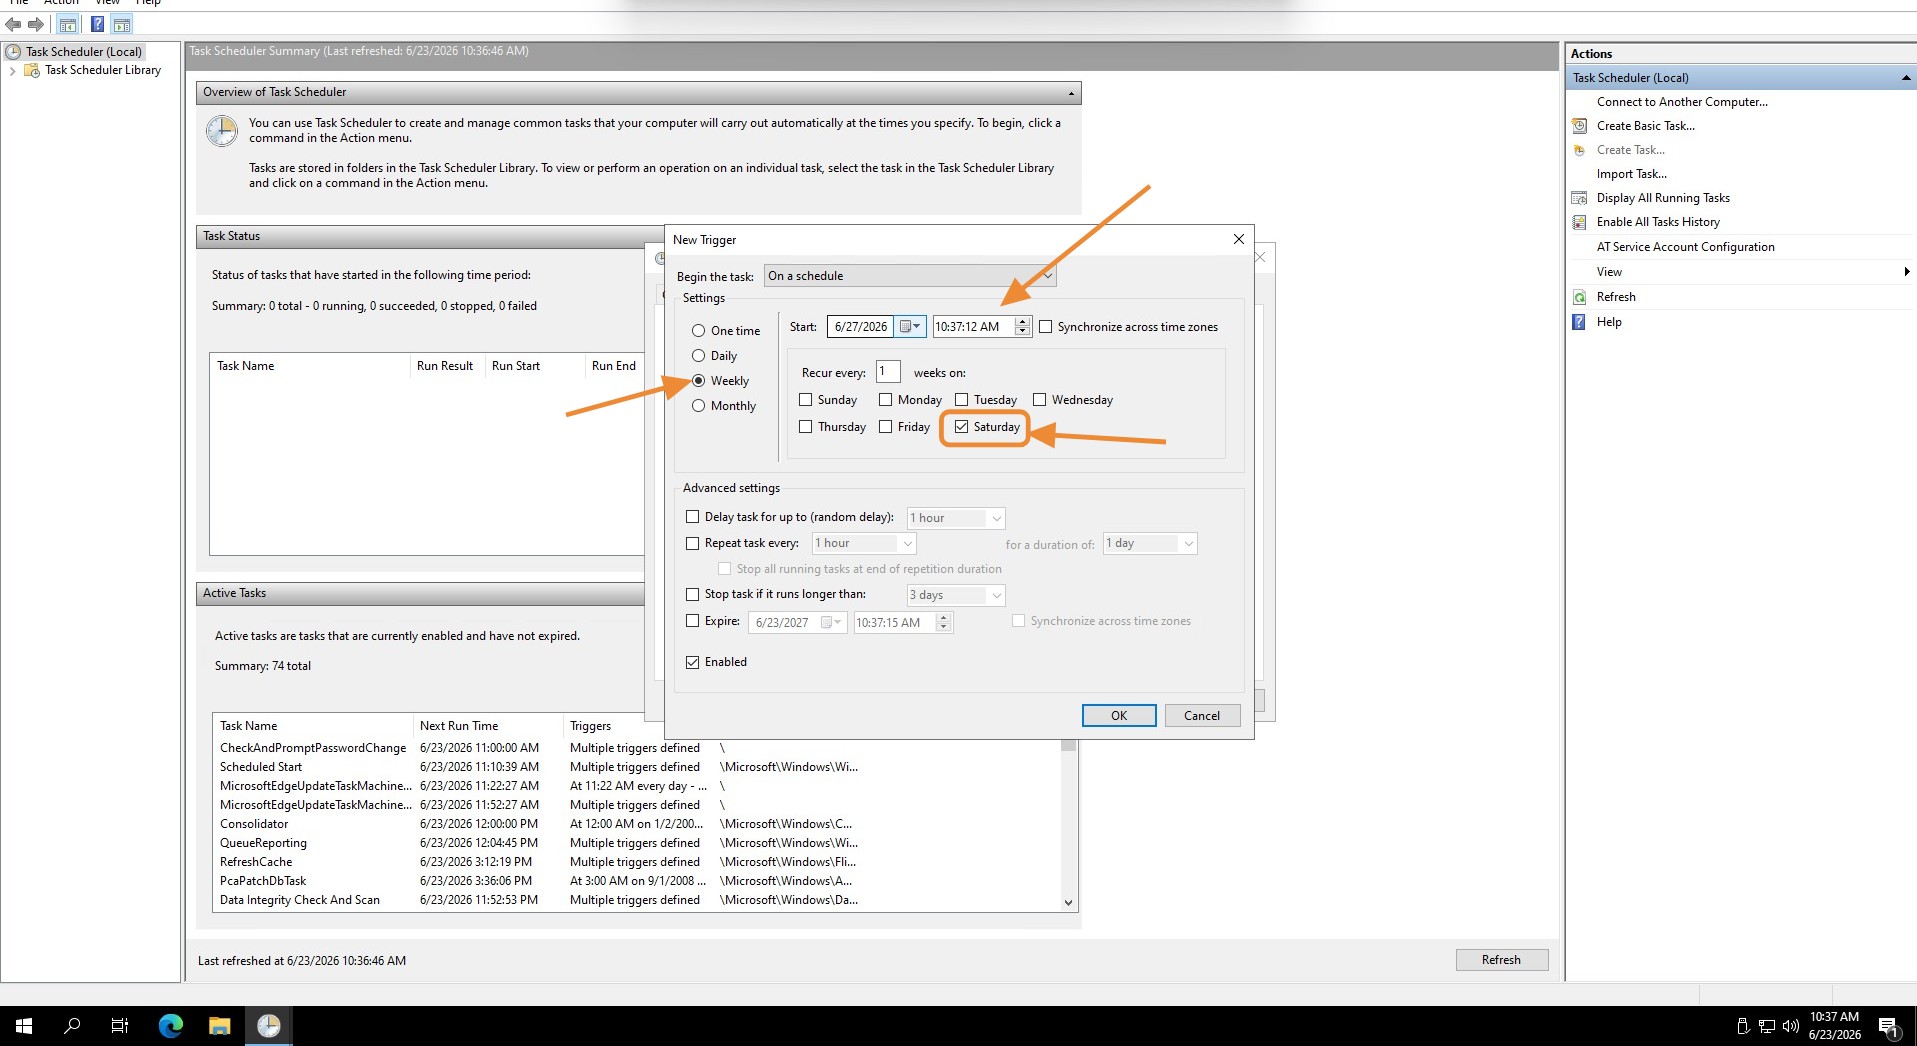
Task: Open AT Service Account Configuration
Action: click(x=1685, y=247)
